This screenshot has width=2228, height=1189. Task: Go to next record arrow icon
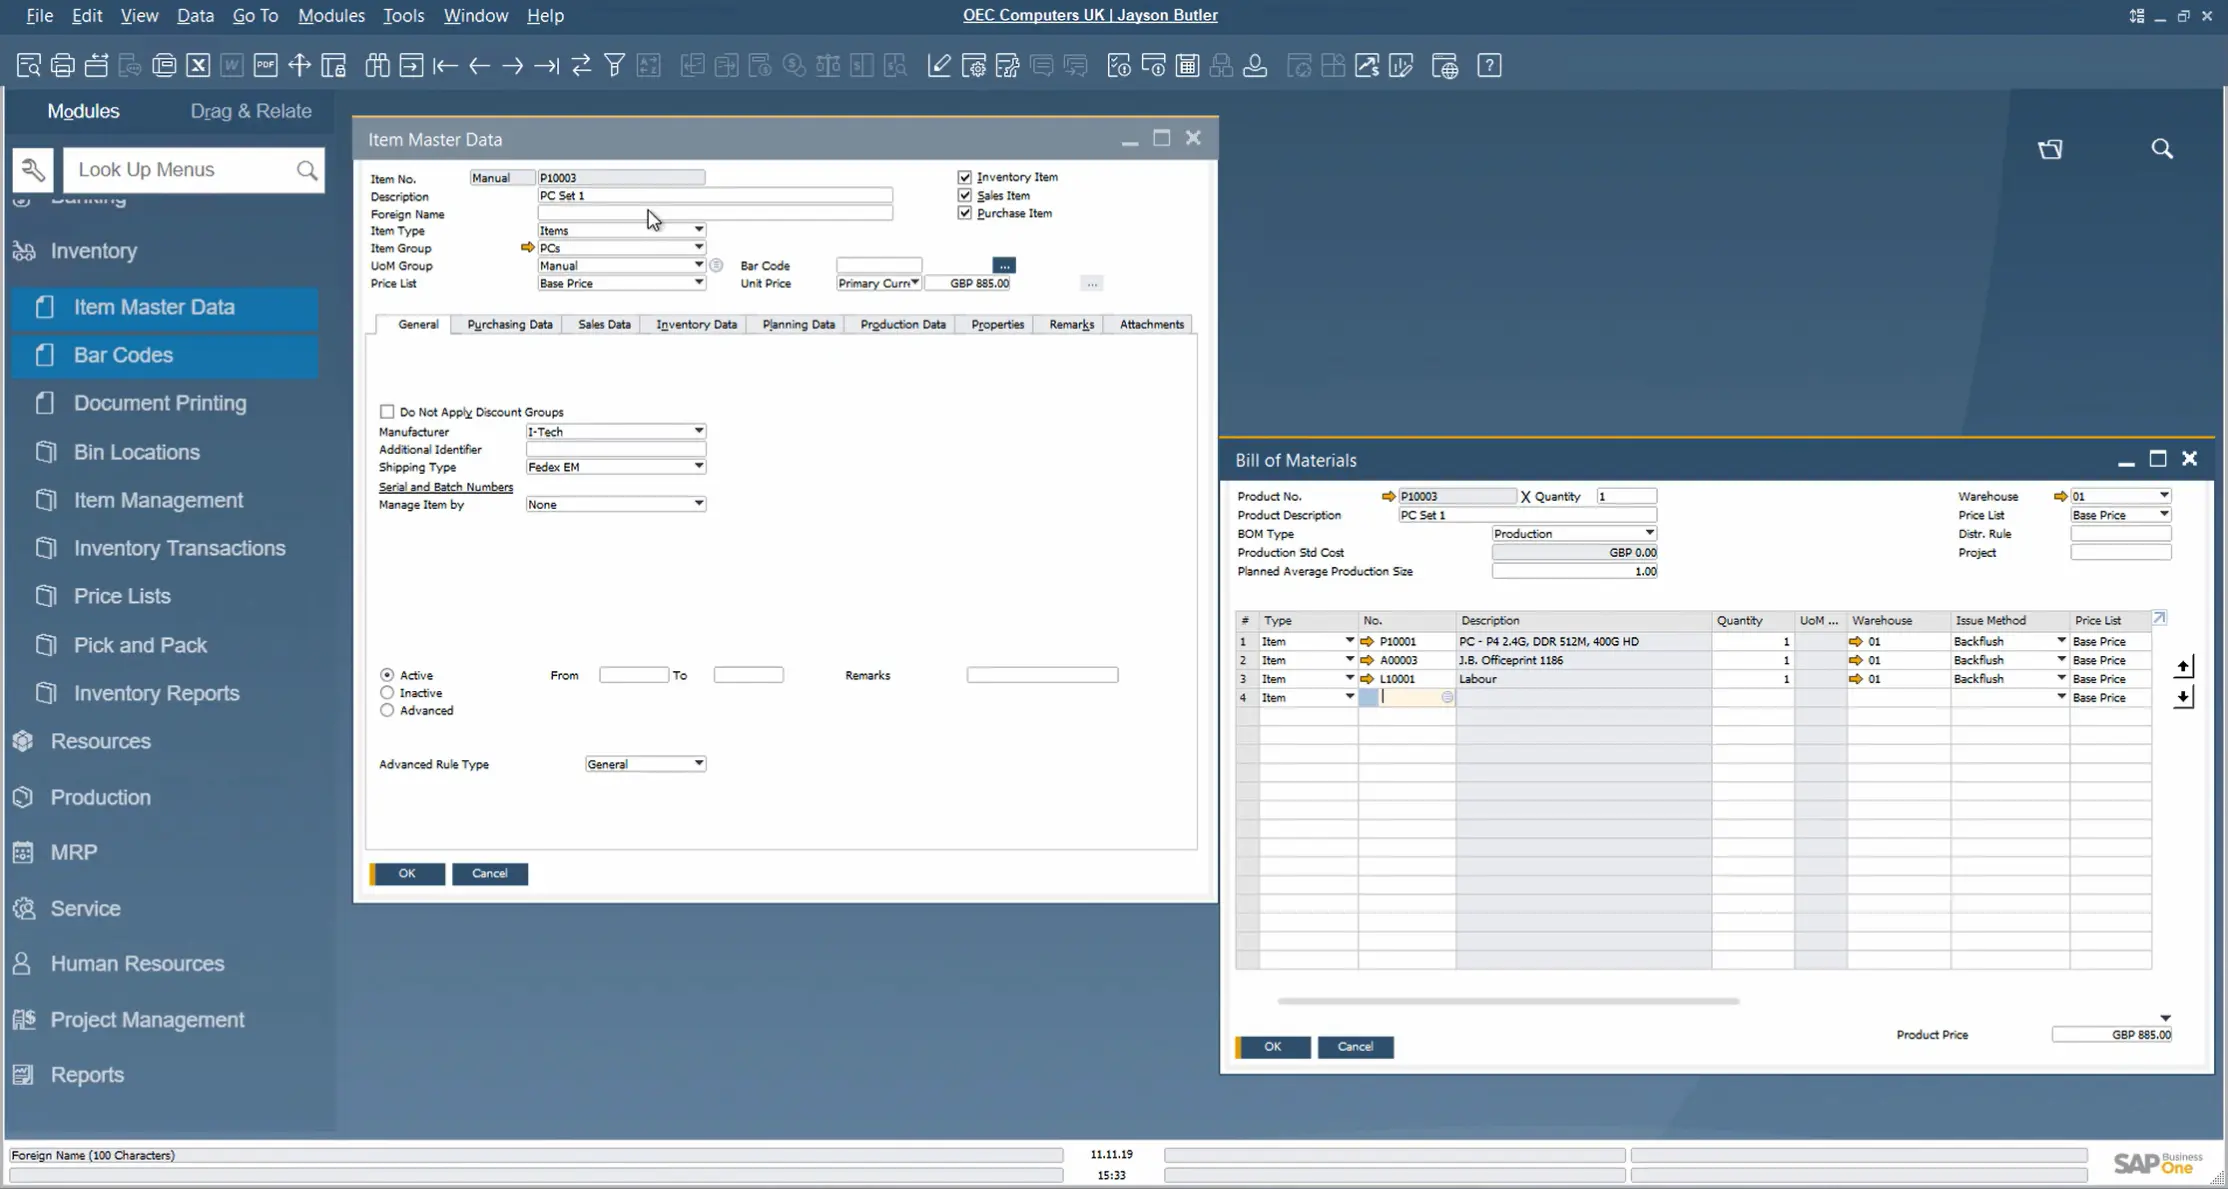coord(513,66)
